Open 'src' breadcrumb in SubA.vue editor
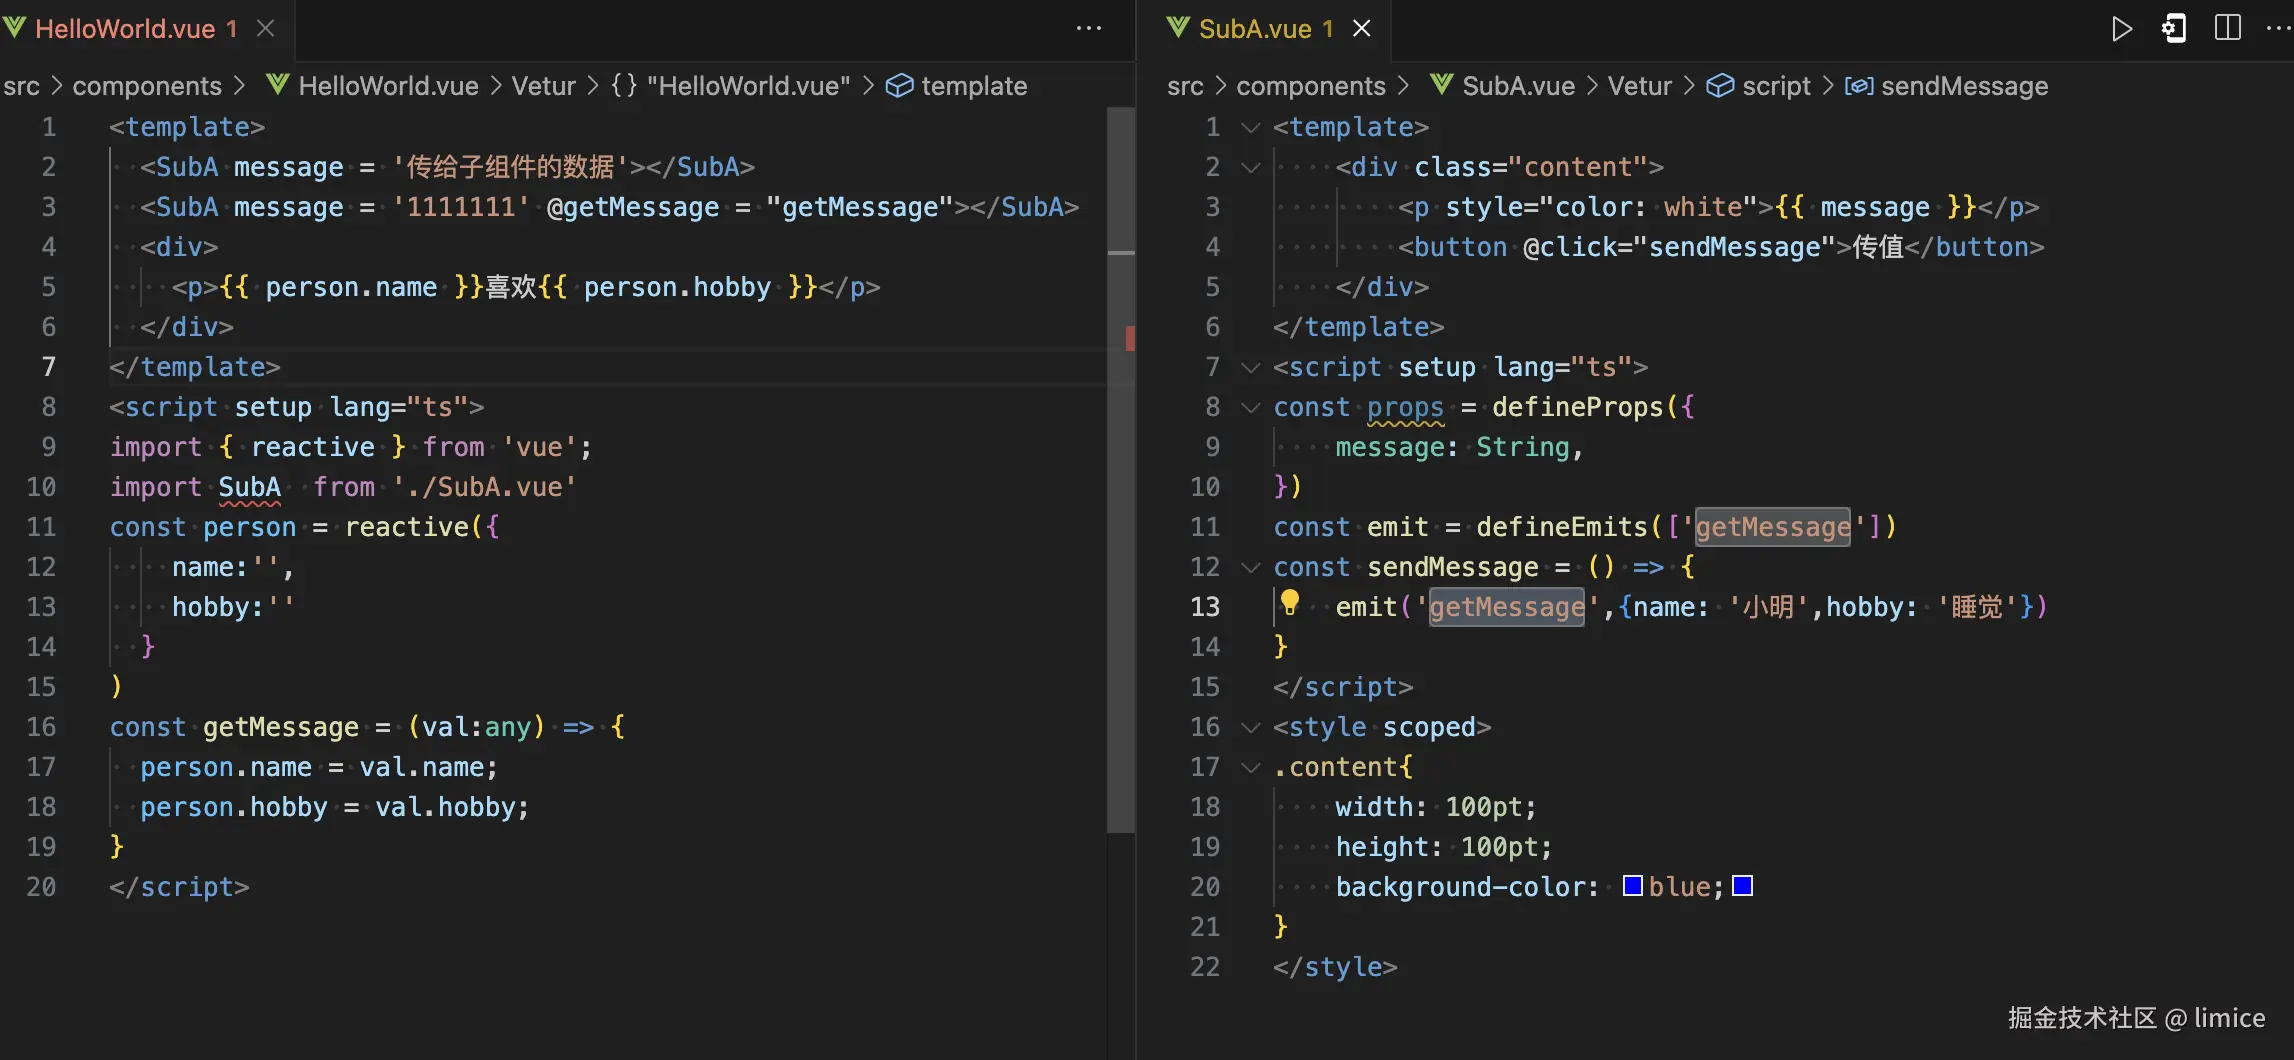 tap(1185, 86)
